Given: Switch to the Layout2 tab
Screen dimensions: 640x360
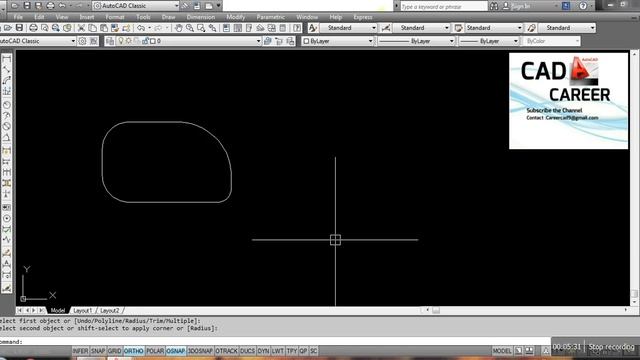Looking at the screenshot, I should (109, 311).
